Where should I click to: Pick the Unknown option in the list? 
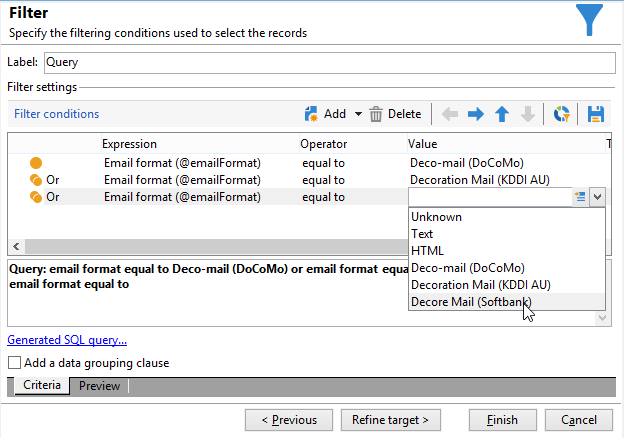pos(435,216)
